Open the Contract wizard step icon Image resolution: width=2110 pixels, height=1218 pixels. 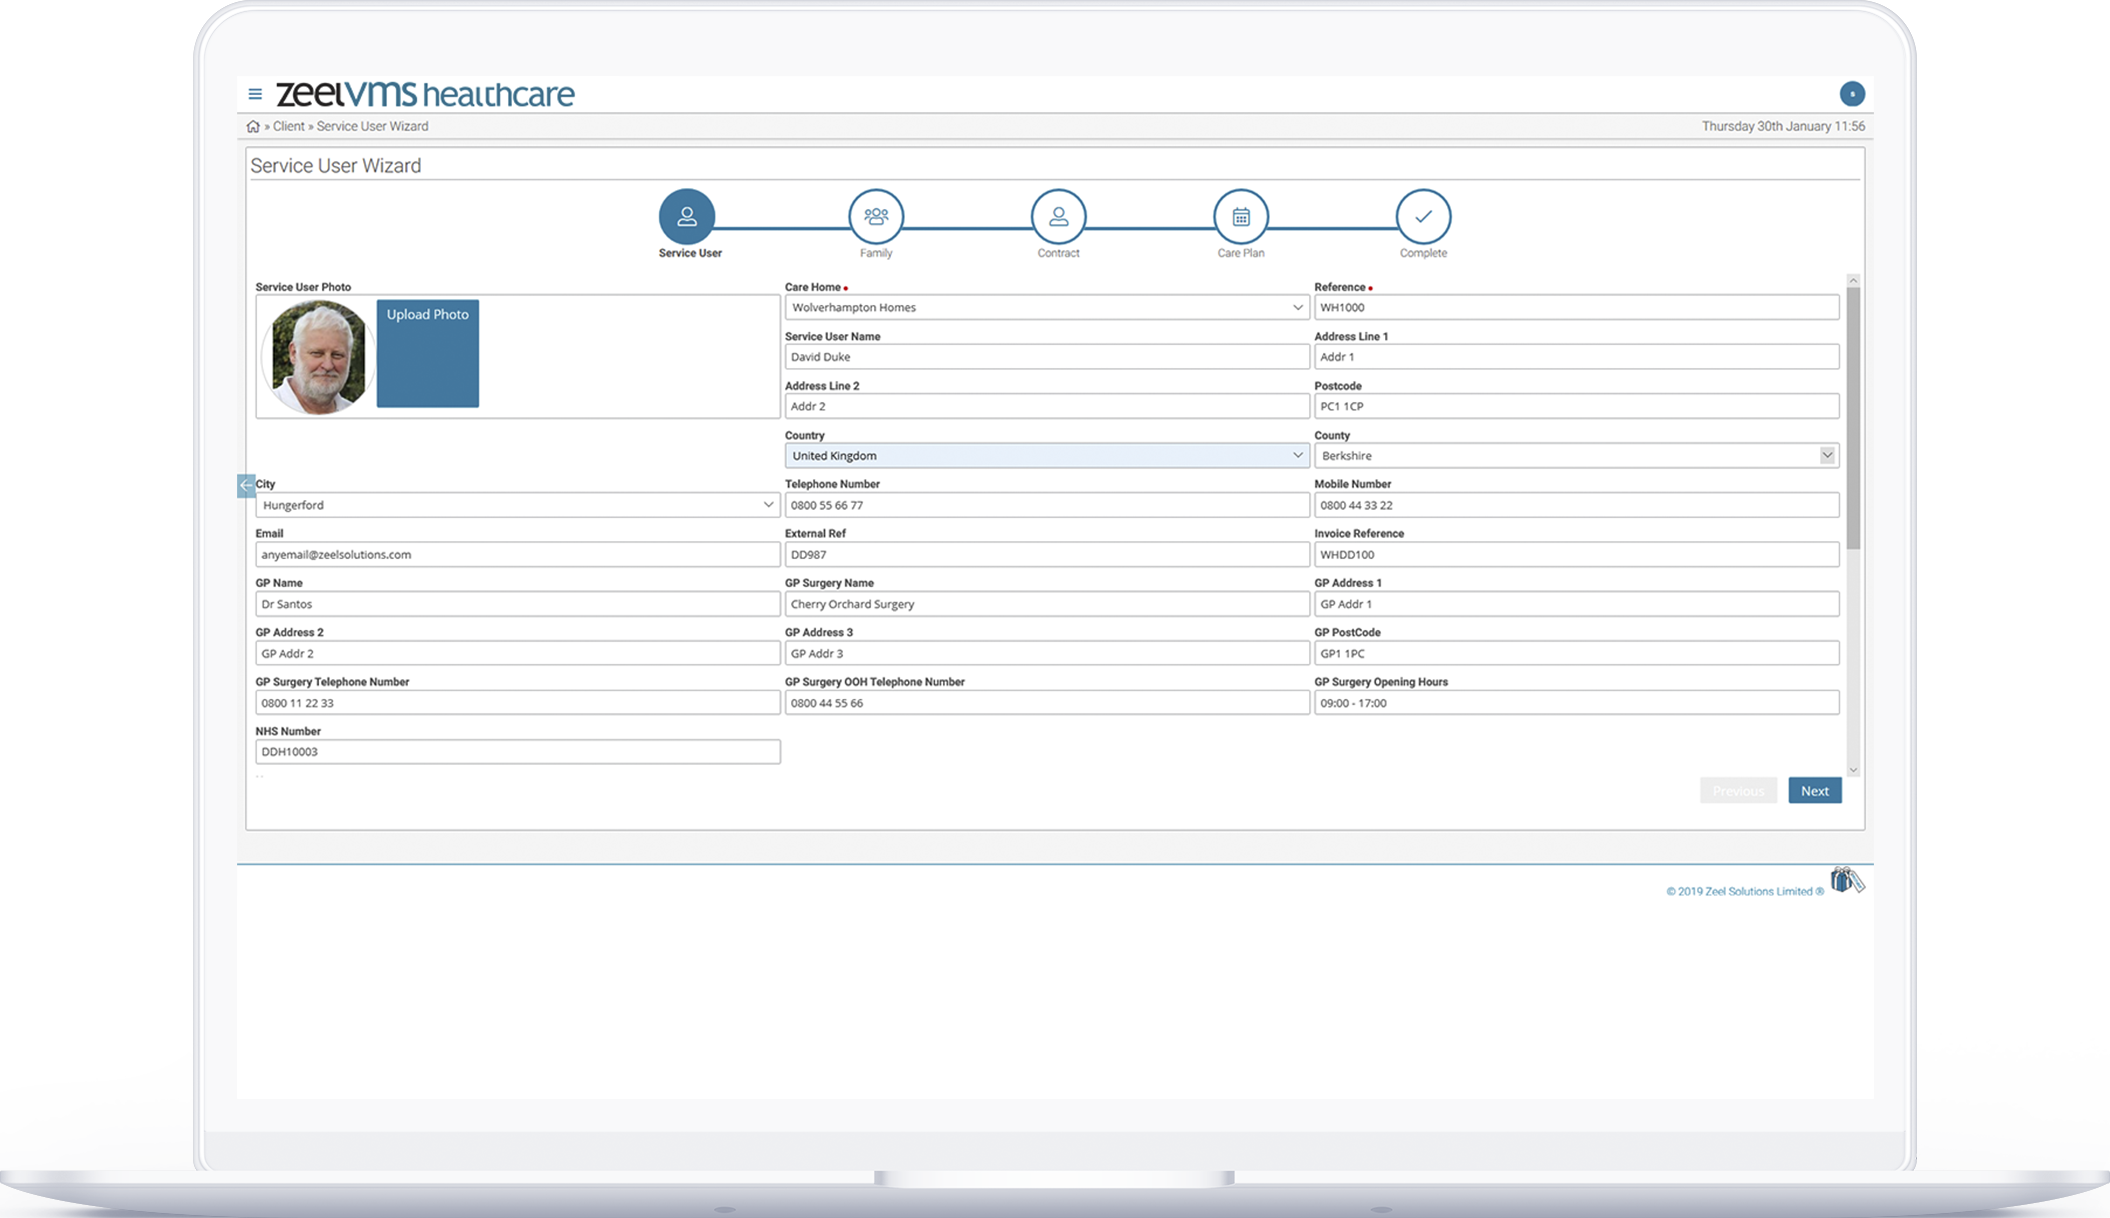[1058, 216]
